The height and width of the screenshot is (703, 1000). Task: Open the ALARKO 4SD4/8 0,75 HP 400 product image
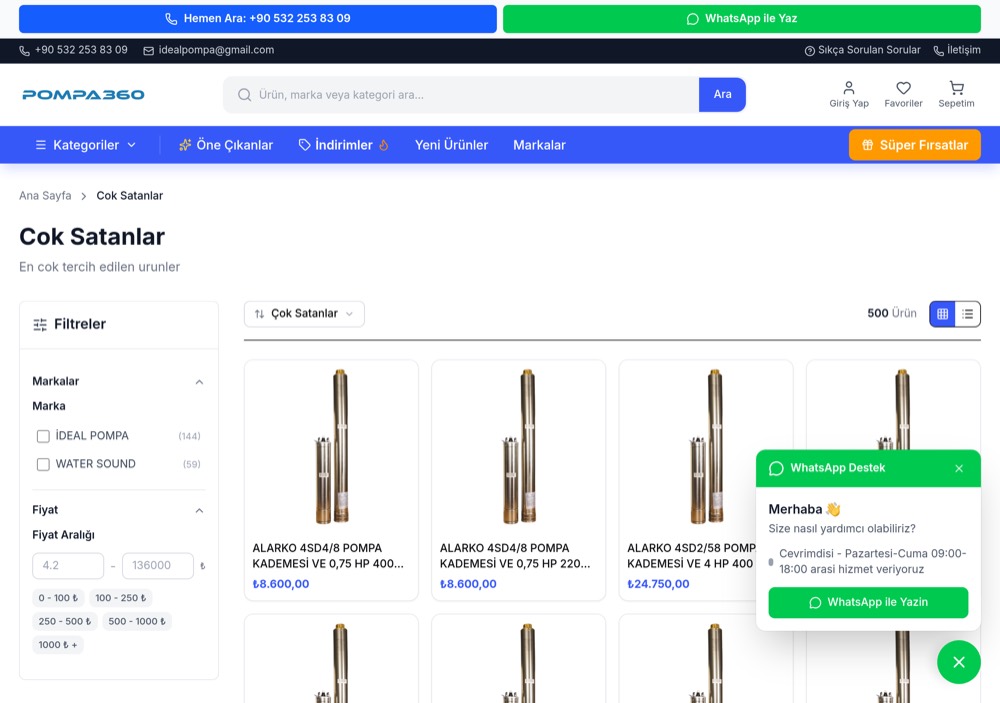click(x=332, y=447)
